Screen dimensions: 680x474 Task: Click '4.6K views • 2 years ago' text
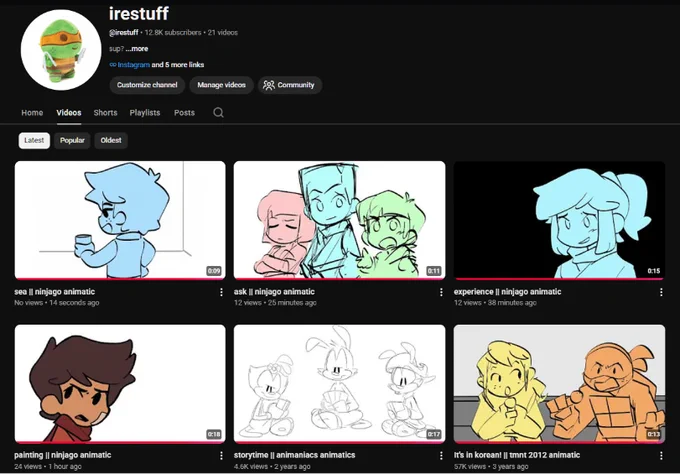pyautogui.click(x=272, y=467)
